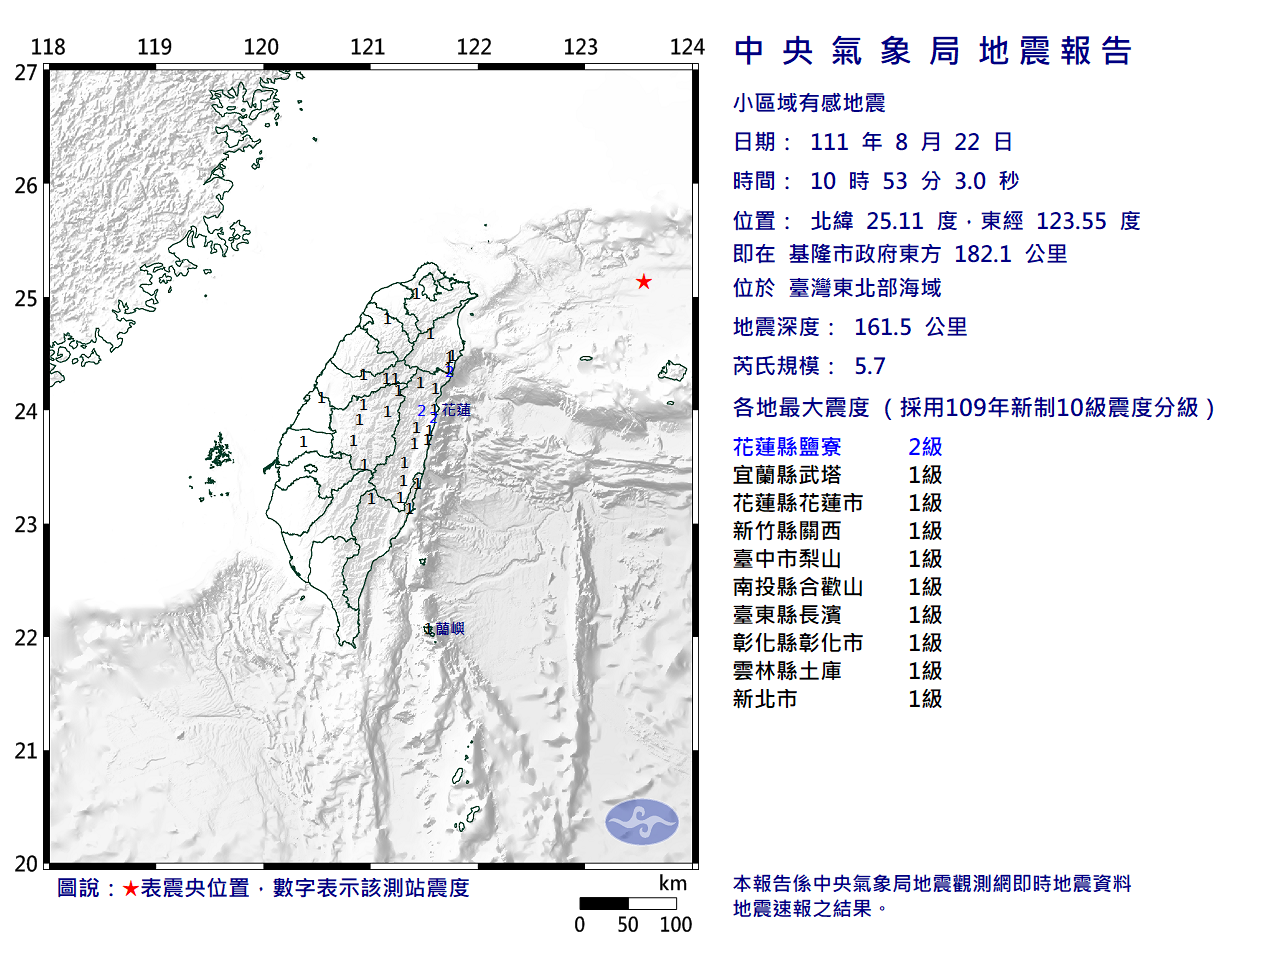This screenshot has width=1280, height=960.
Task: Click the 芮氏規模 5.7 magnitude text
Action: [810, 366]
